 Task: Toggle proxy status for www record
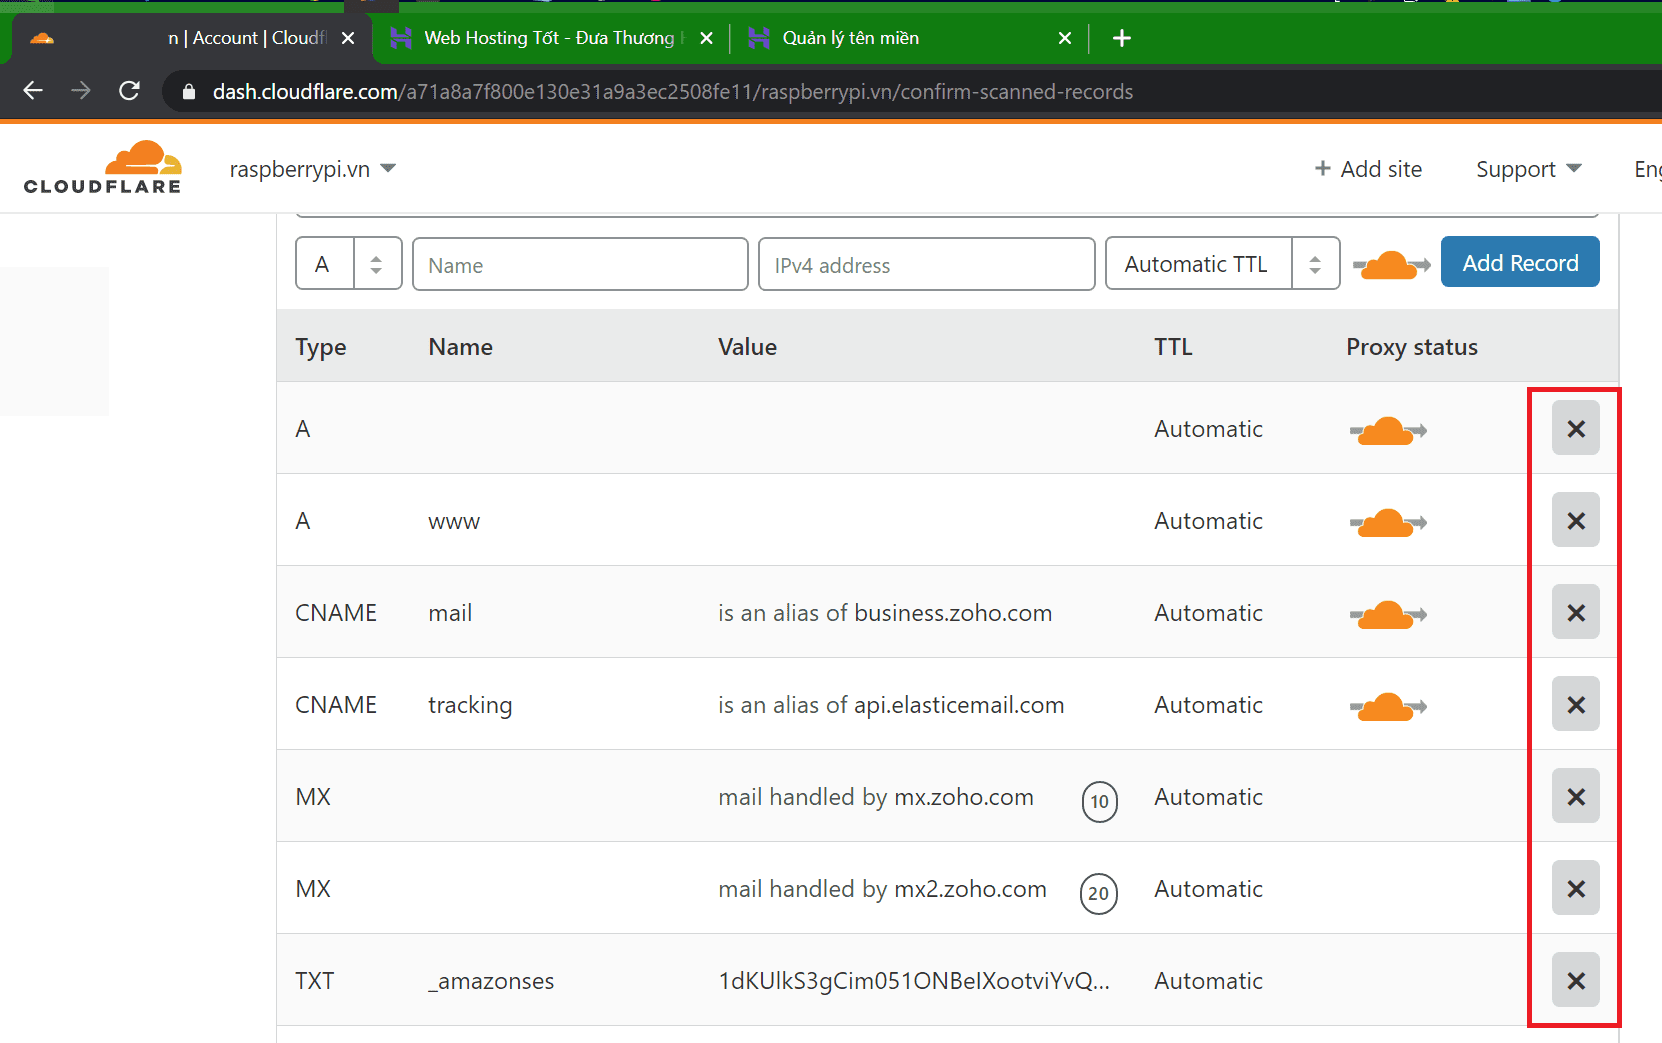point(1387,522)
